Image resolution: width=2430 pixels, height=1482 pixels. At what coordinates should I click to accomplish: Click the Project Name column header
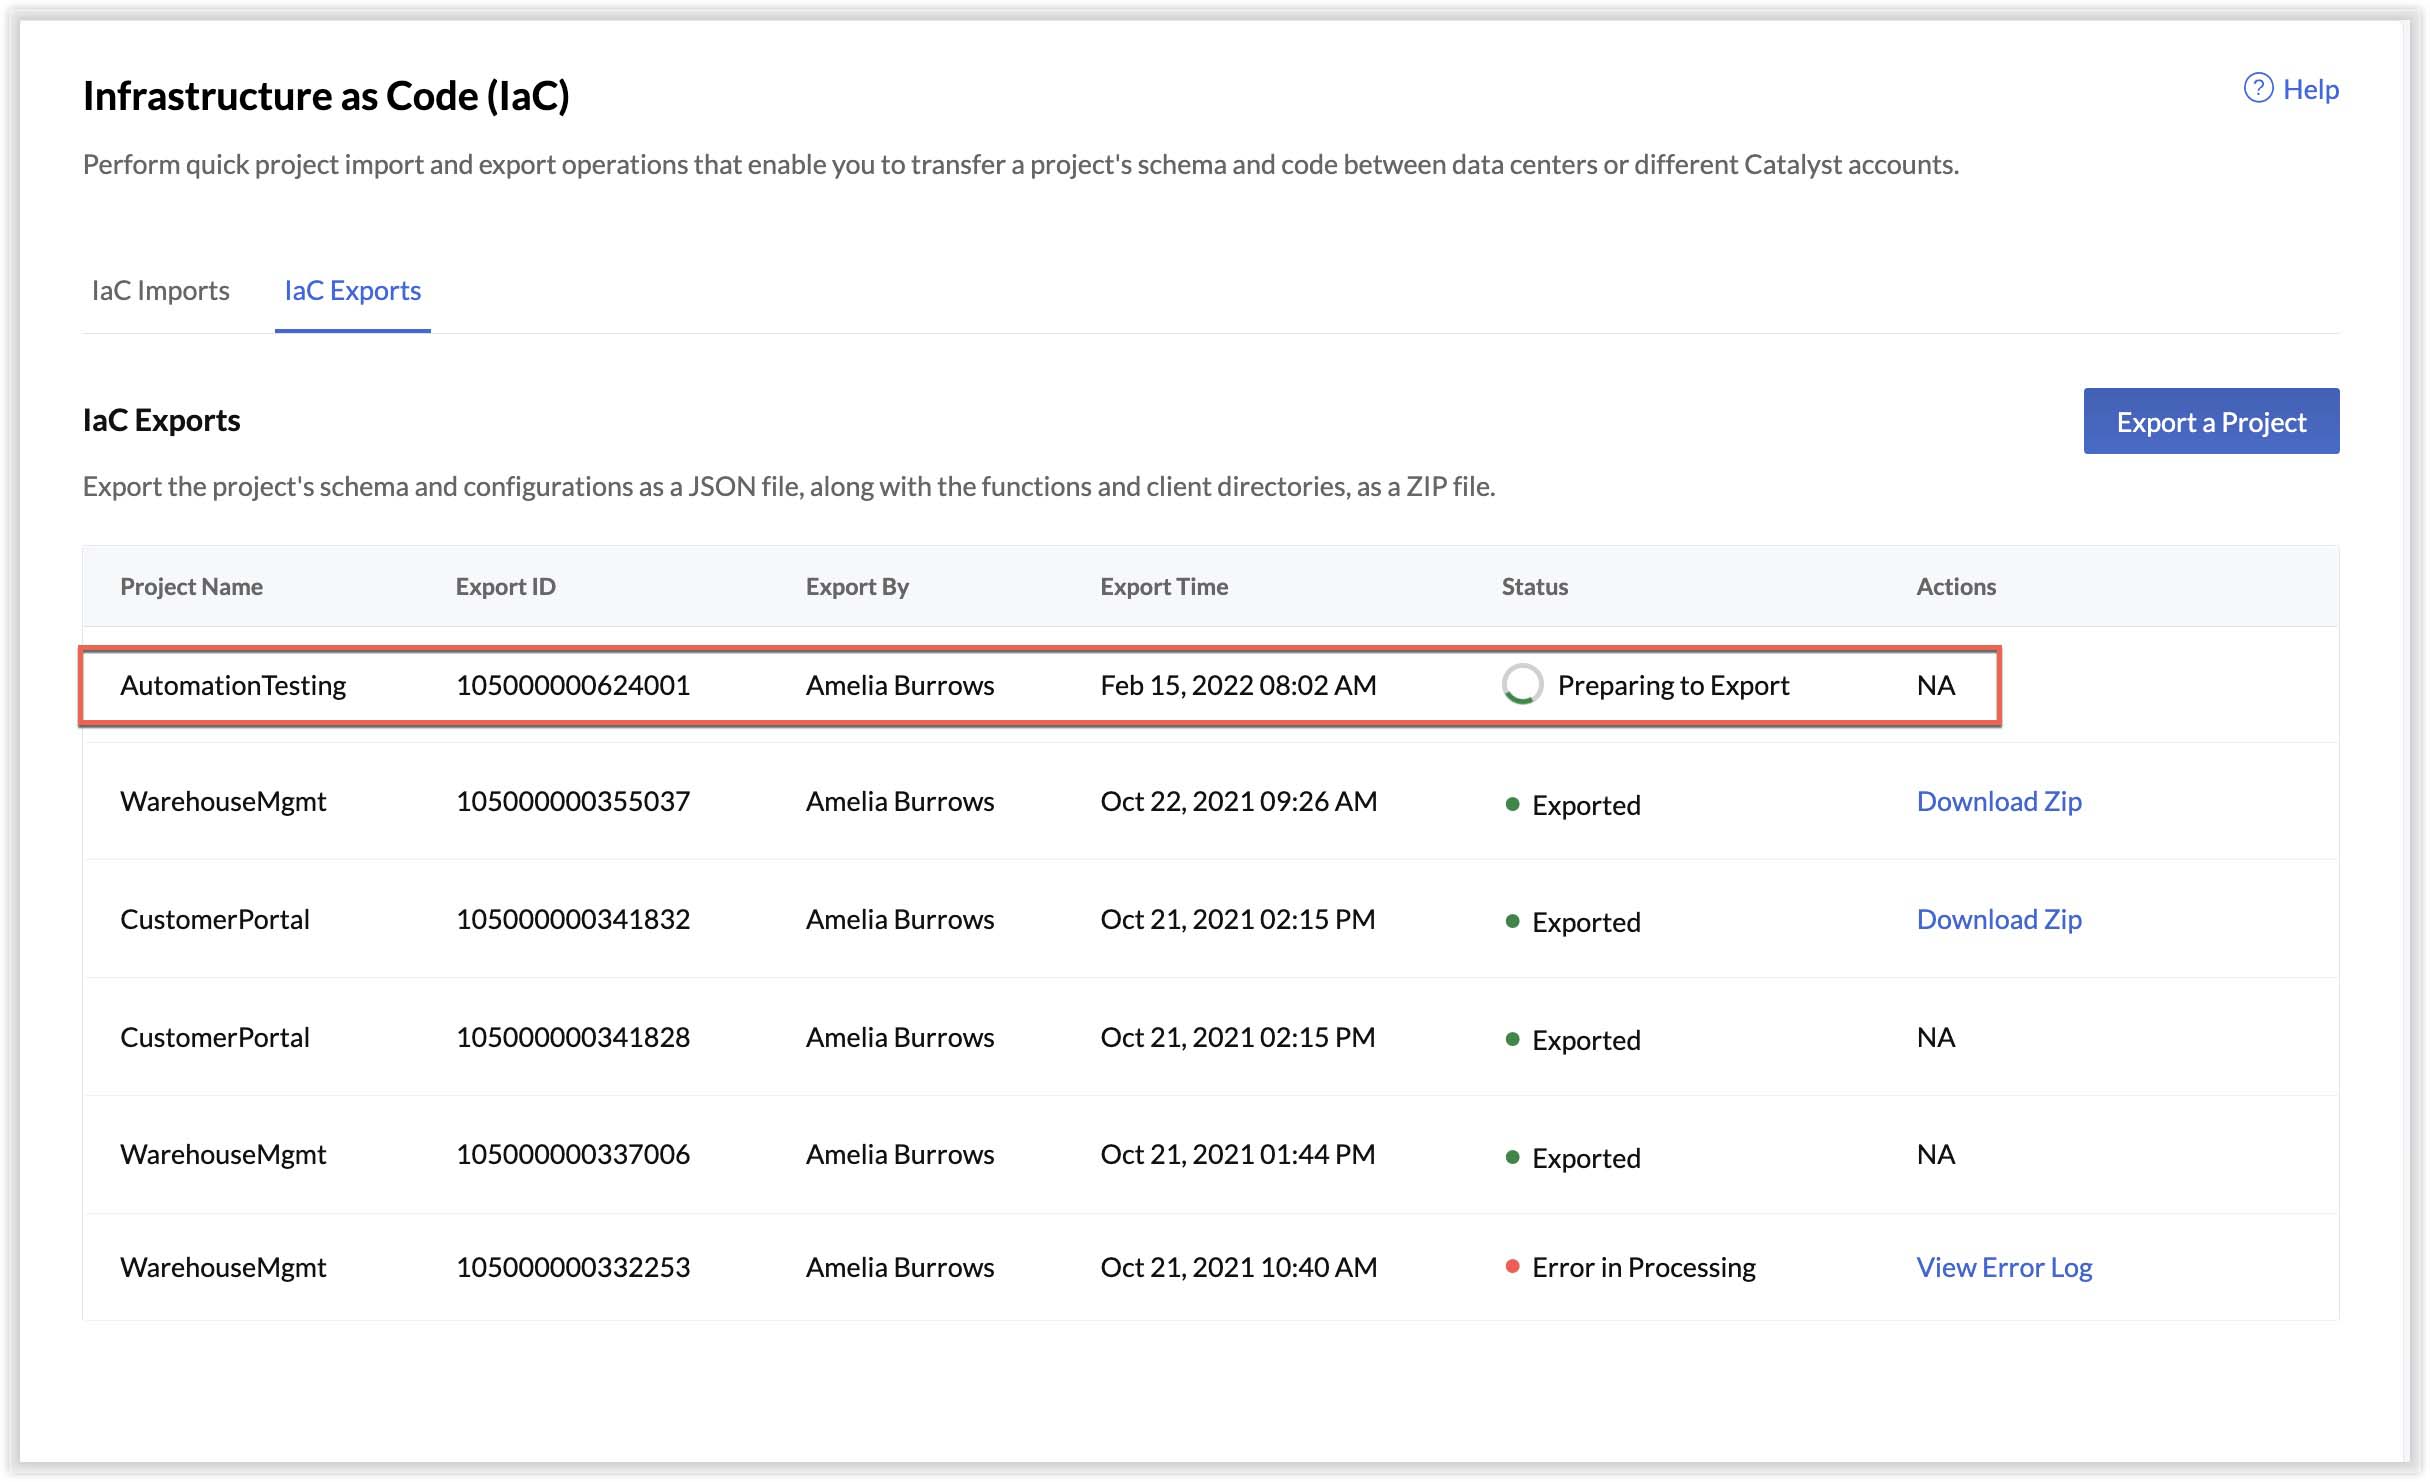191,587
